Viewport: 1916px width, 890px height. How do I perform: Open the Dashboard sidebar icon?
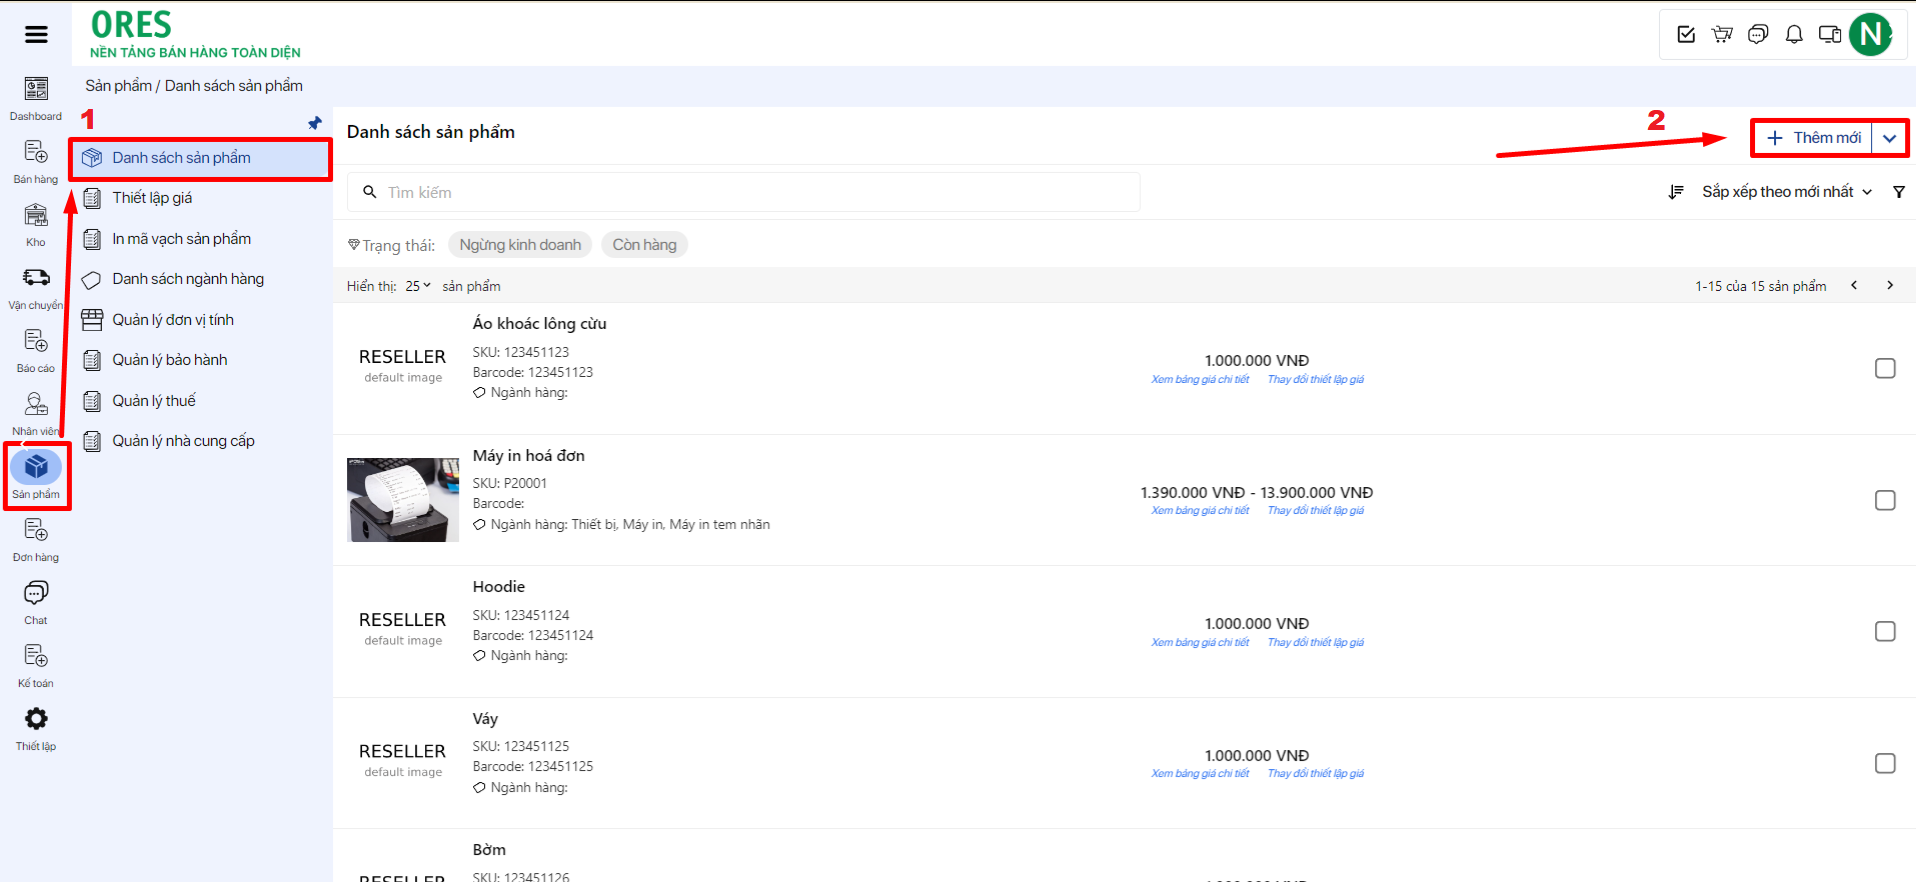click(36, 90)
